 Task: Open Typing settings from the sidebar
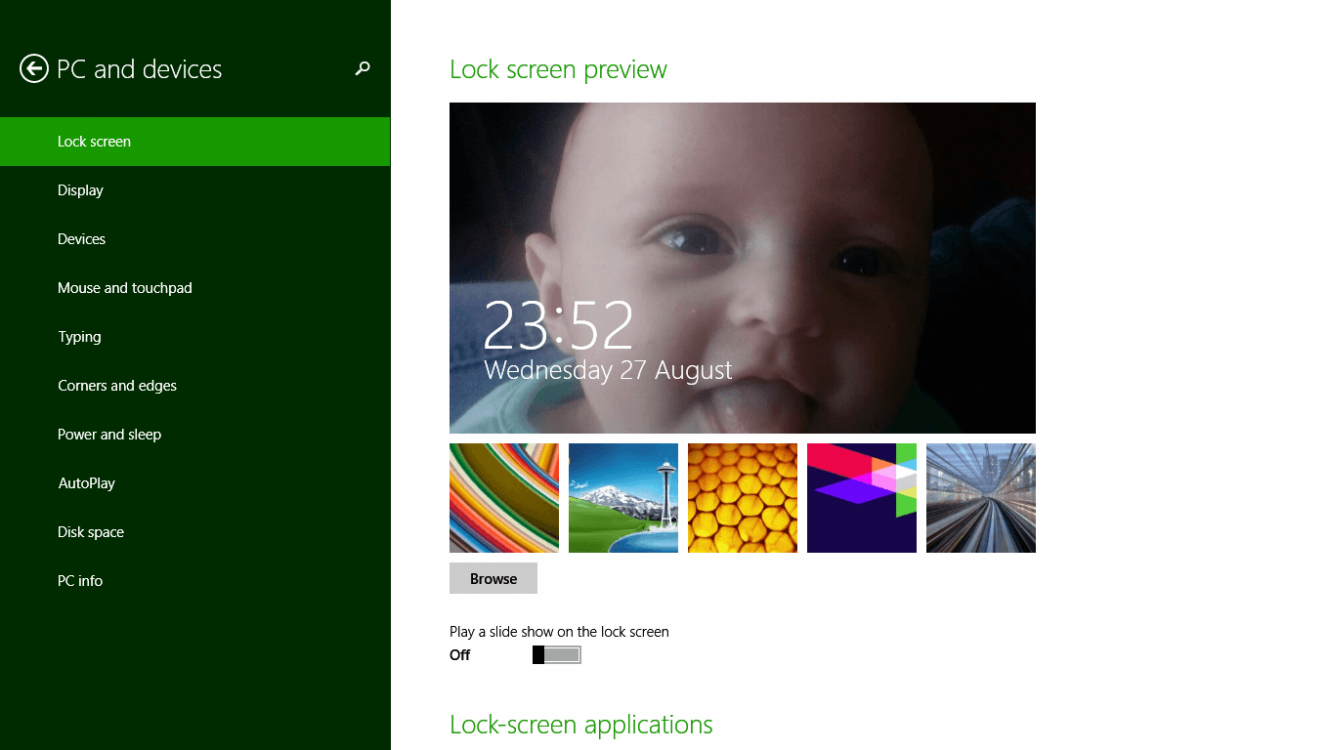[x=79, y=336]
